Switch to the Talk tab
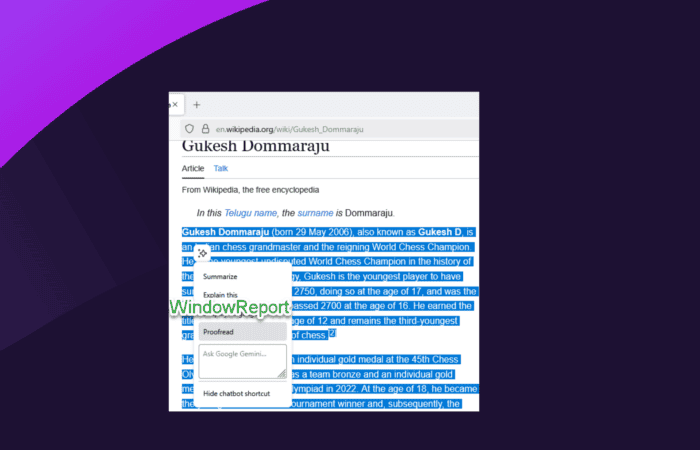The height and width of the screenshot is (450, 700). click(221, 168)
